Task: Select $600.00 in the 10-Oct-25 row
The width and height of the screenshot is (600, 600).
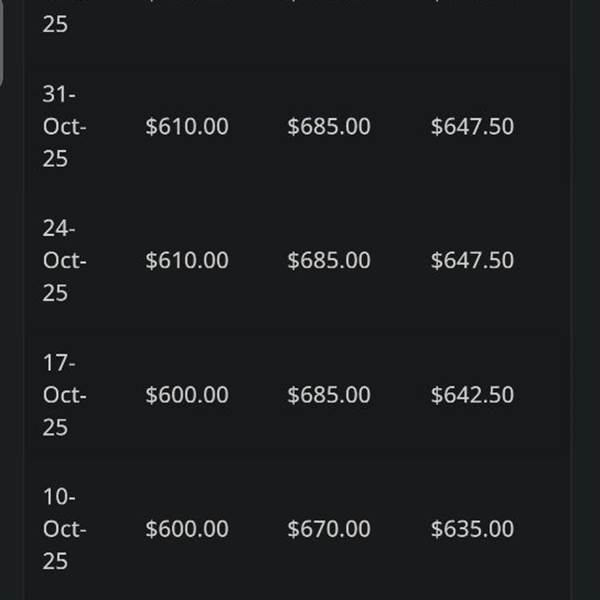Action: coord(187,529)
